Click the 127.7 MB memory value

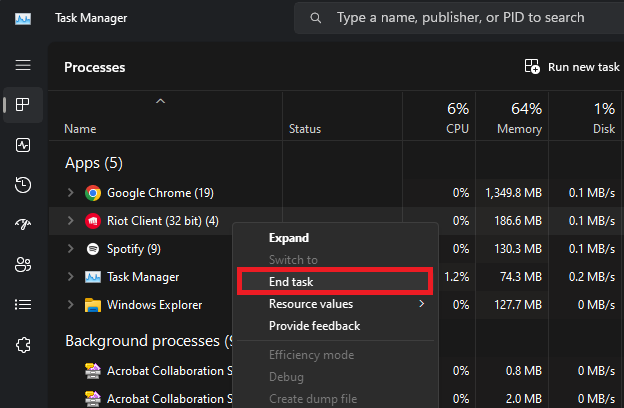coord(518,305)
